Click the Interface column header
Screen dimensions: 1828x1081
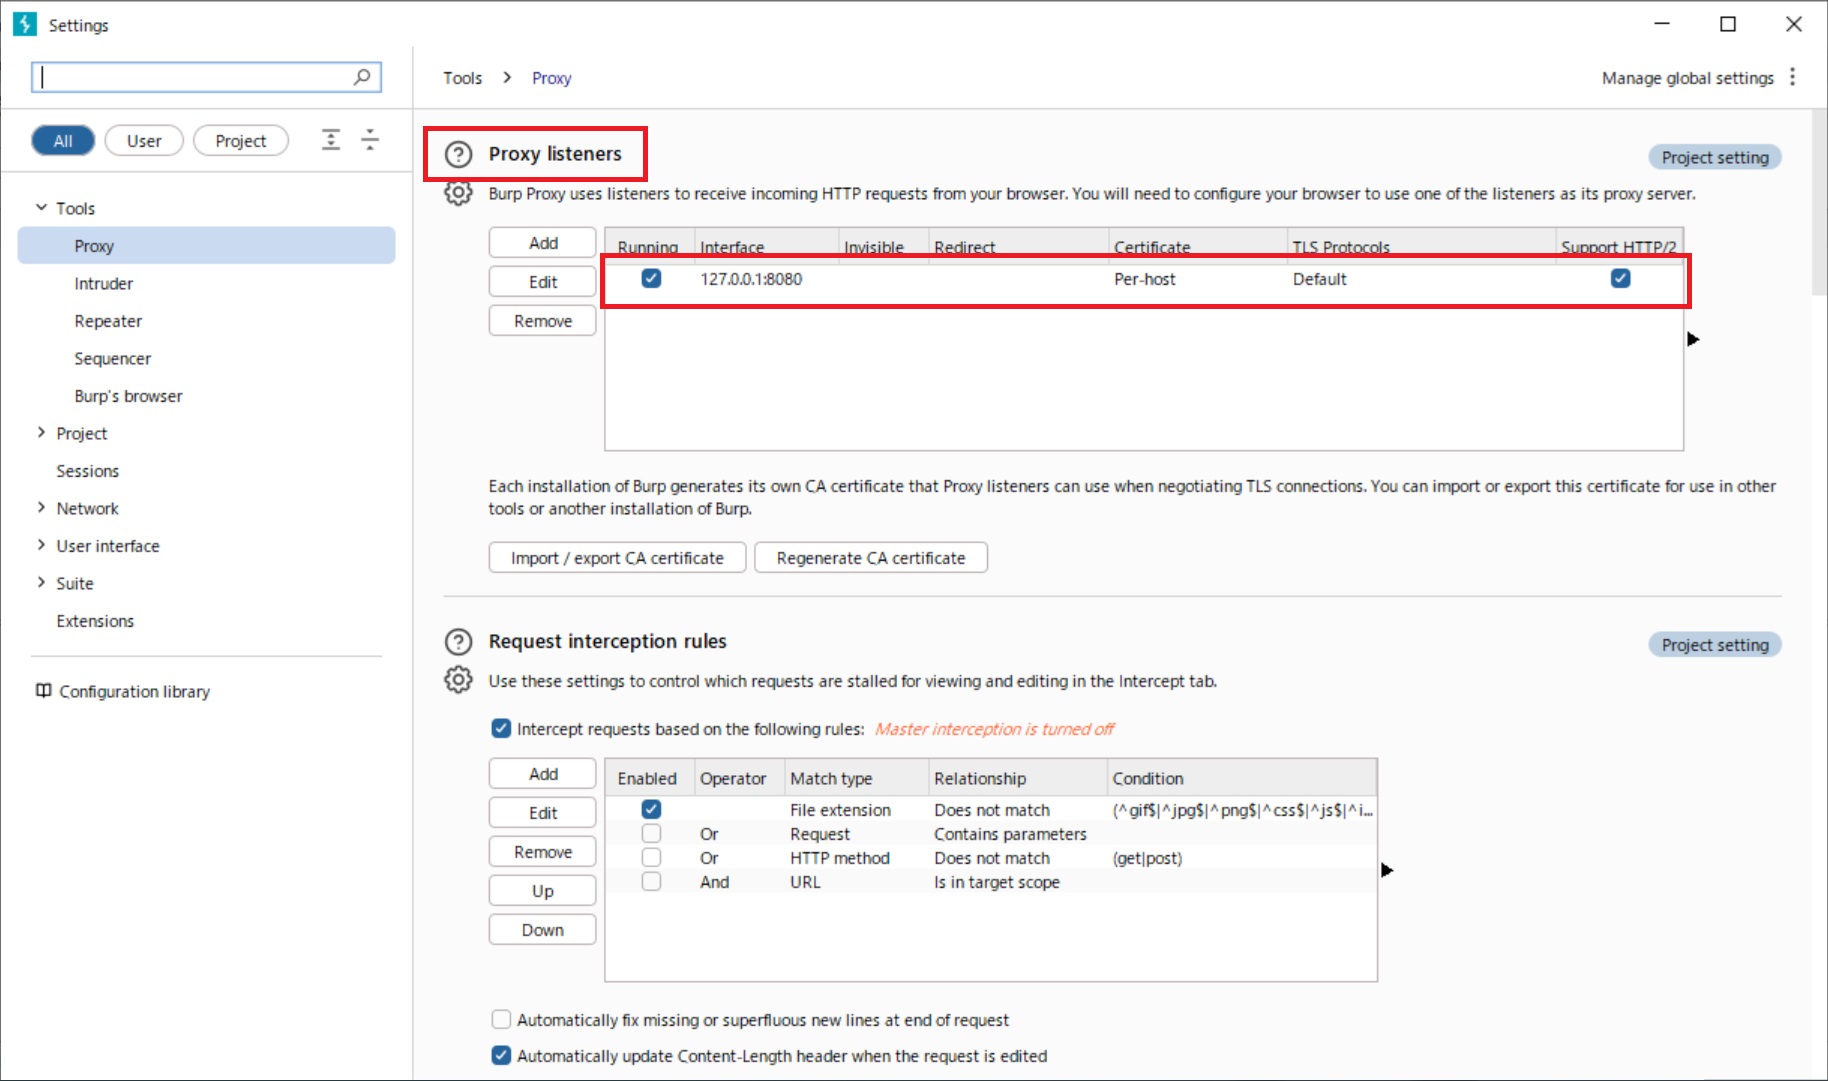[x=766, y=247]
